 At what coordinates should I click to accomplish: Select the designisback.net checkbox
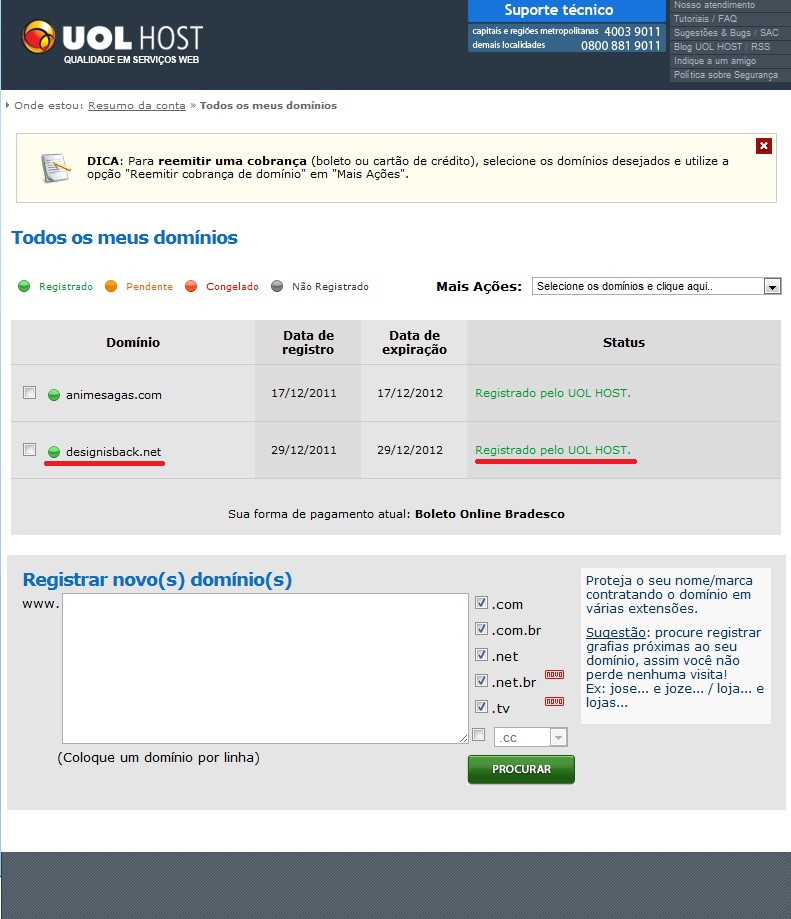(x=29, y=450)
